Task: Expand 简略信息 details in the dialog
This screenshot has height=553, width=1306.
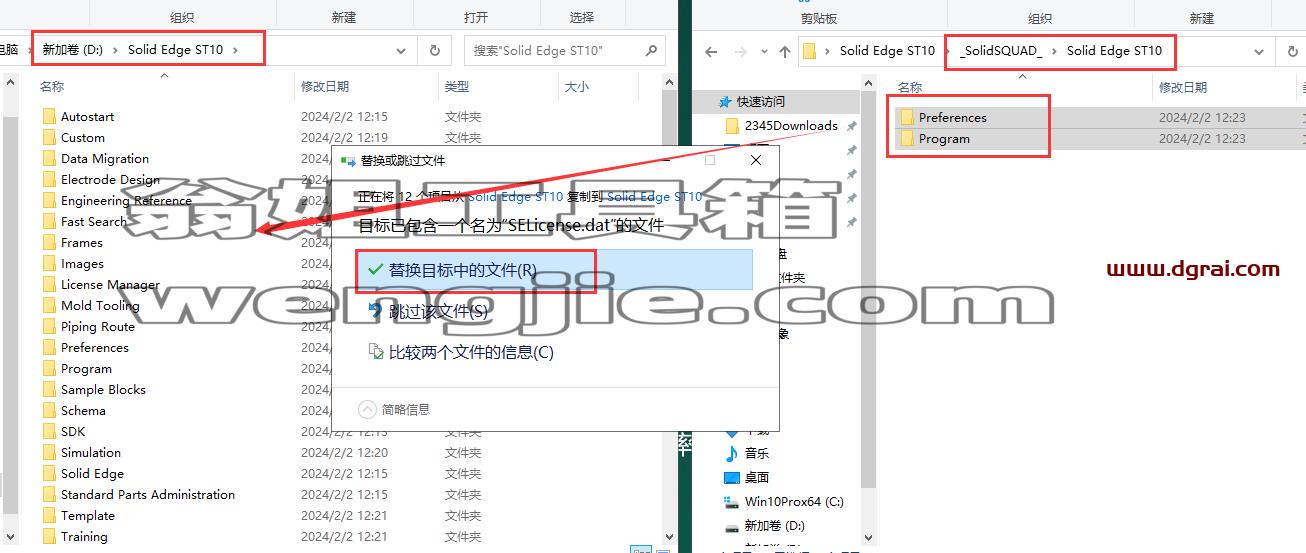Action: (394, 409)
